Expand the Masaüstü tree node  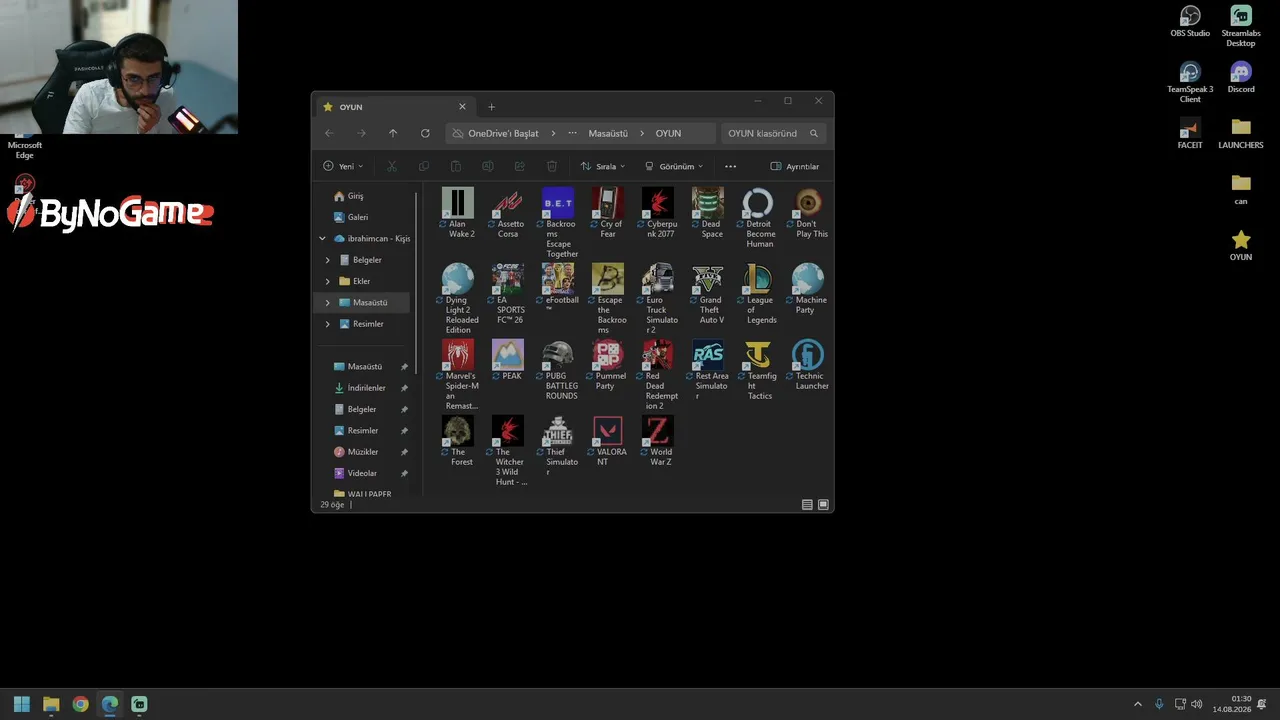pos(327,302)
